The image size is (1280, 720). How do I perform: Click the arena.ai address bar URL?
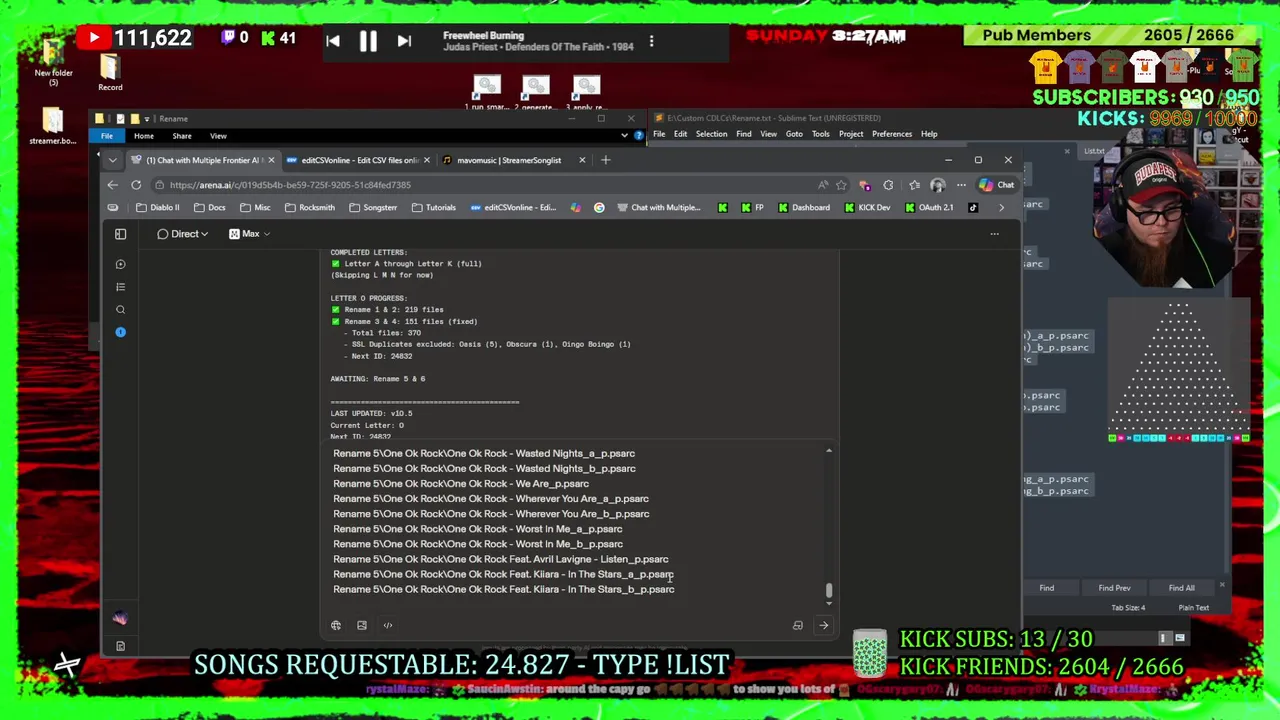[x=290, y=185]
